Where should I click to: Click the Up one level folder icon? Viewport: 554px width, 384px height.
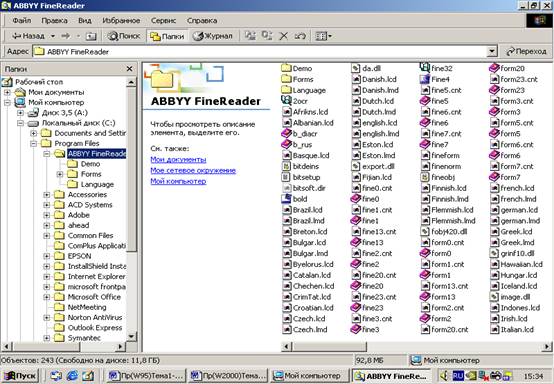click(x=91, y=36)
